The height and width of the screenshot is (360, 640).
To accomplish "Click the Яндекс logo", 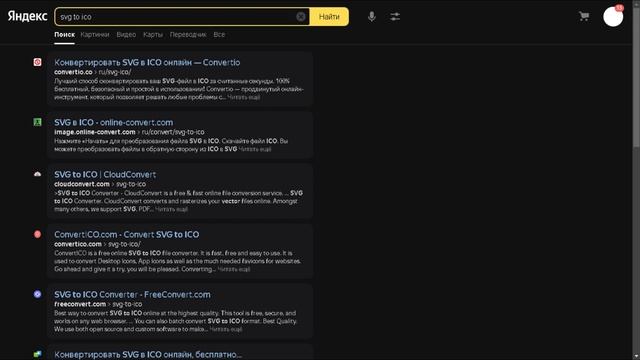I will point(27,16).
